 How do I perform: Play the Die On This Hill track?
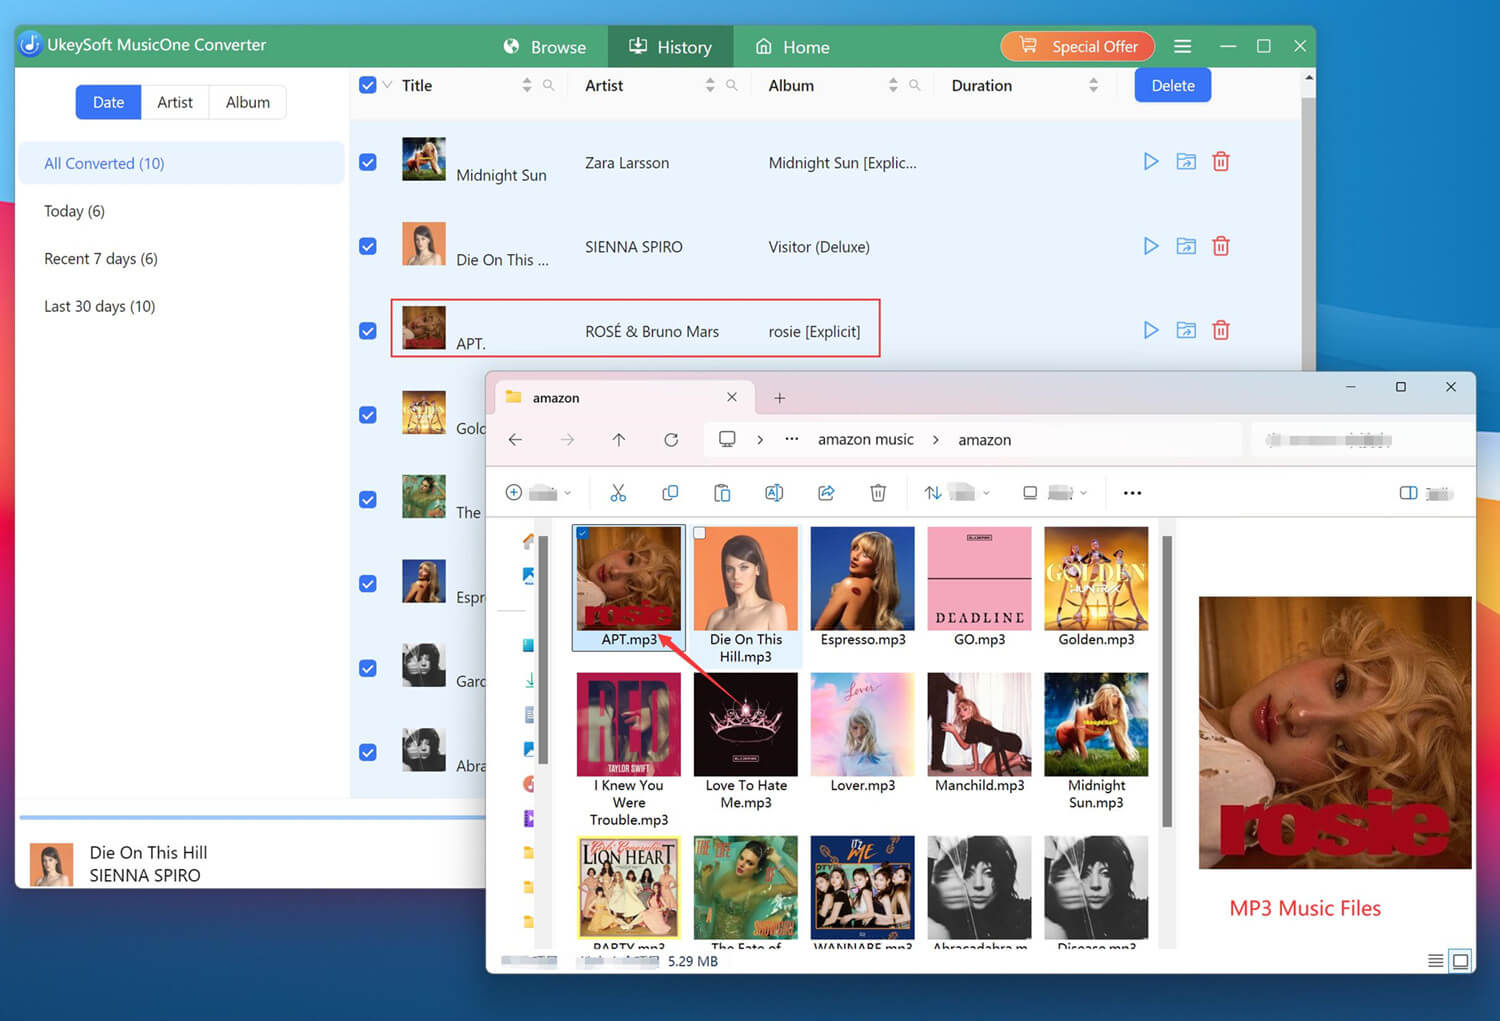pos(1151,246)
